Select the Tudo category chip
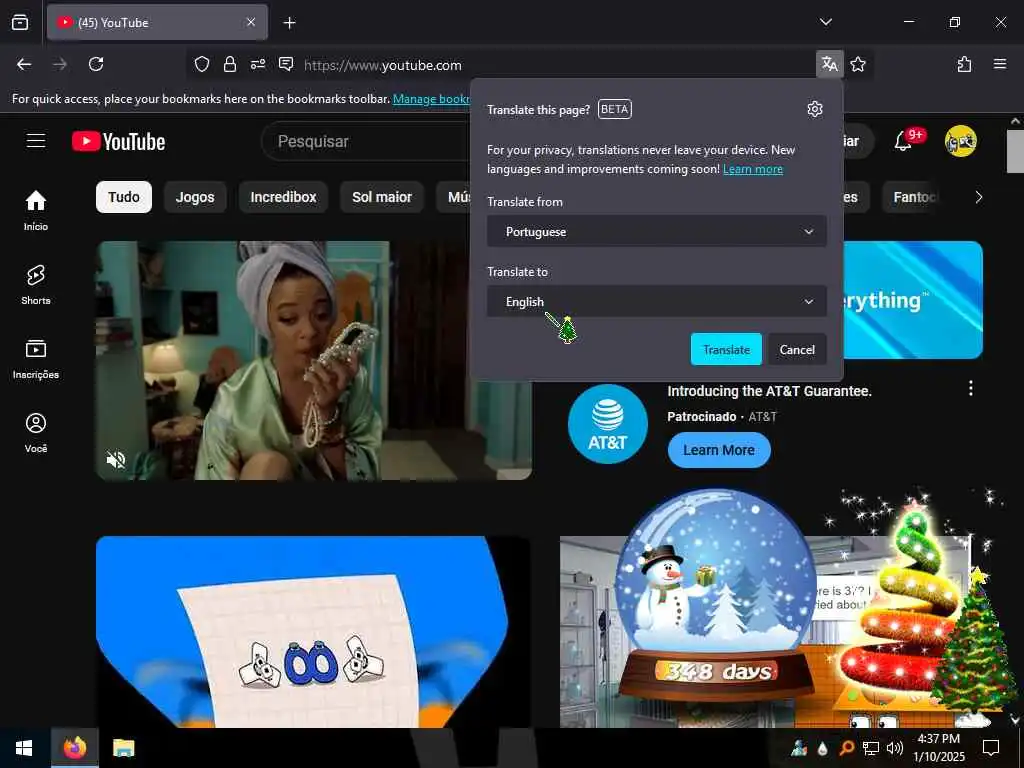1024x768 pixels. pos(124,197)
